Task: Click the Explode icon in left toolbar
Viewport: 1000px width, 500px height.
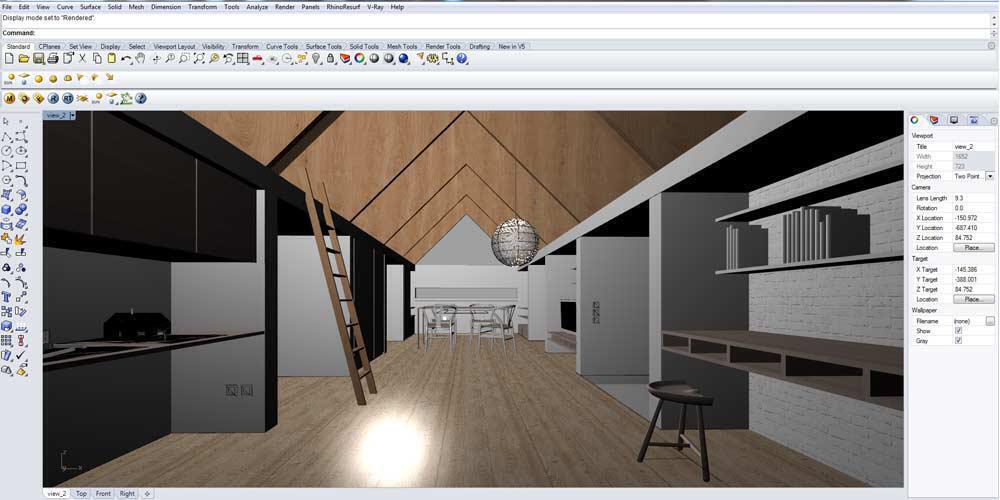Action: click(20, 239)
